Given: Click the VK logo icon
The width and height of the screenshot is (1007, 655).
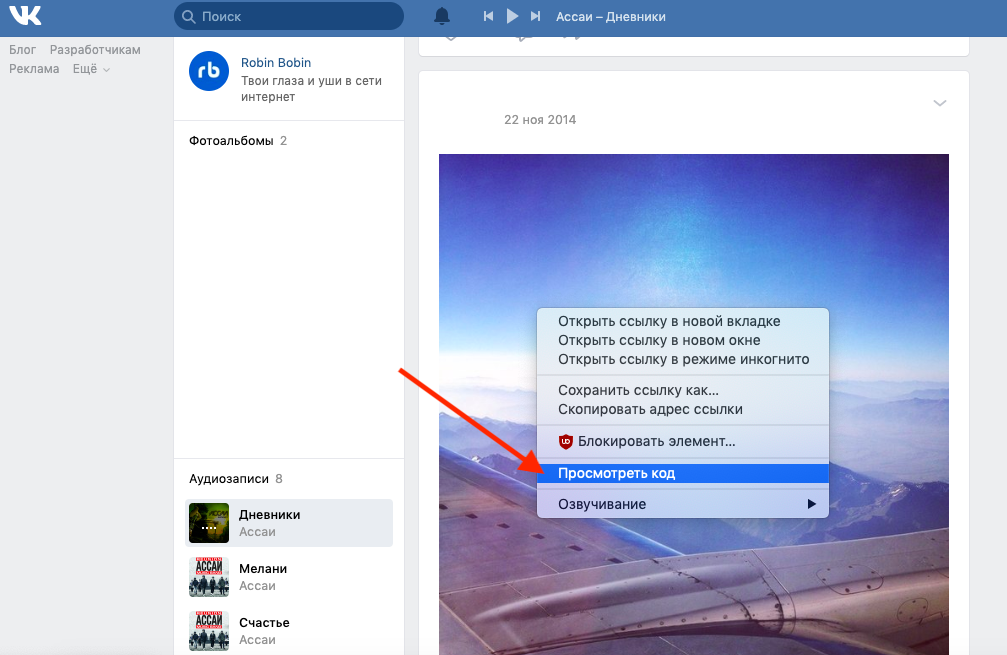Looking at the screenshot, I should click(x=26, y=16).
